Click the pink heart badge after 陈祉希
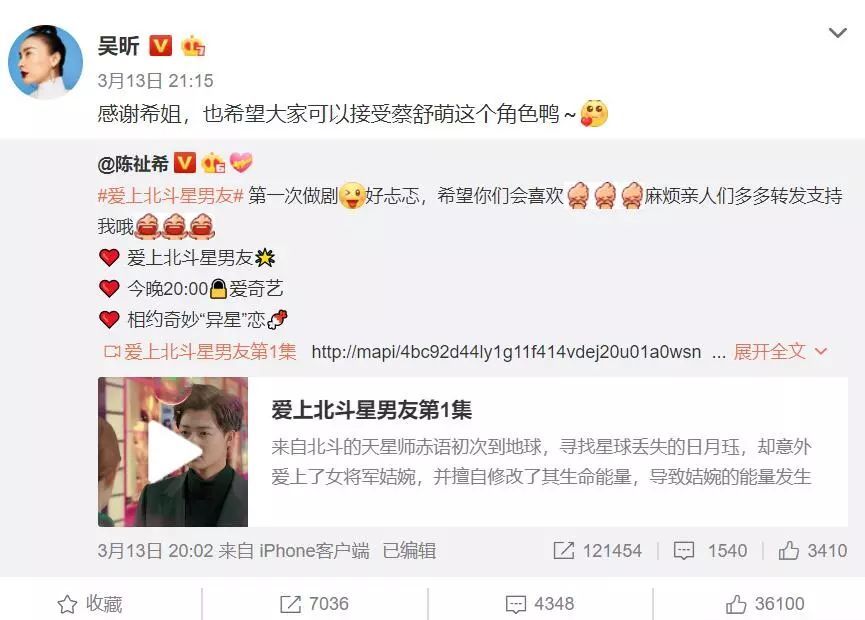865x620 pixels. (x=241, y=162)
